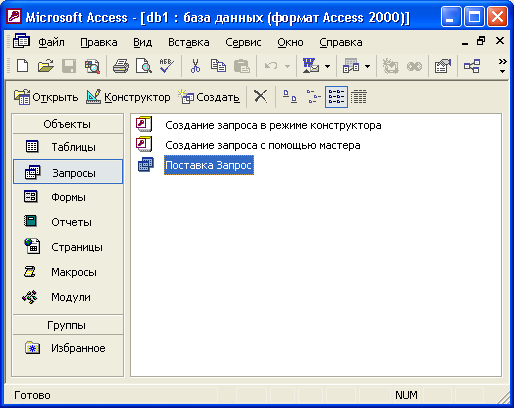Expand the Analyze dropdown arrow
This screenshot has width=514, height=408.
pyautogui.click(x=367, y=66)
